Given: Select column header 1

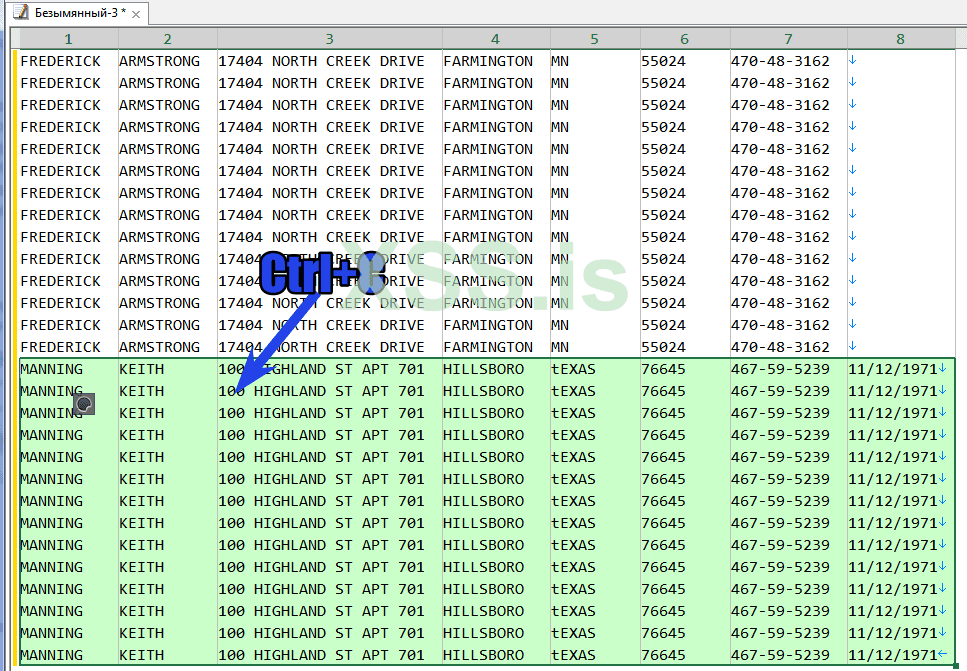Looking at the screenshot, I should click(68, 39).
